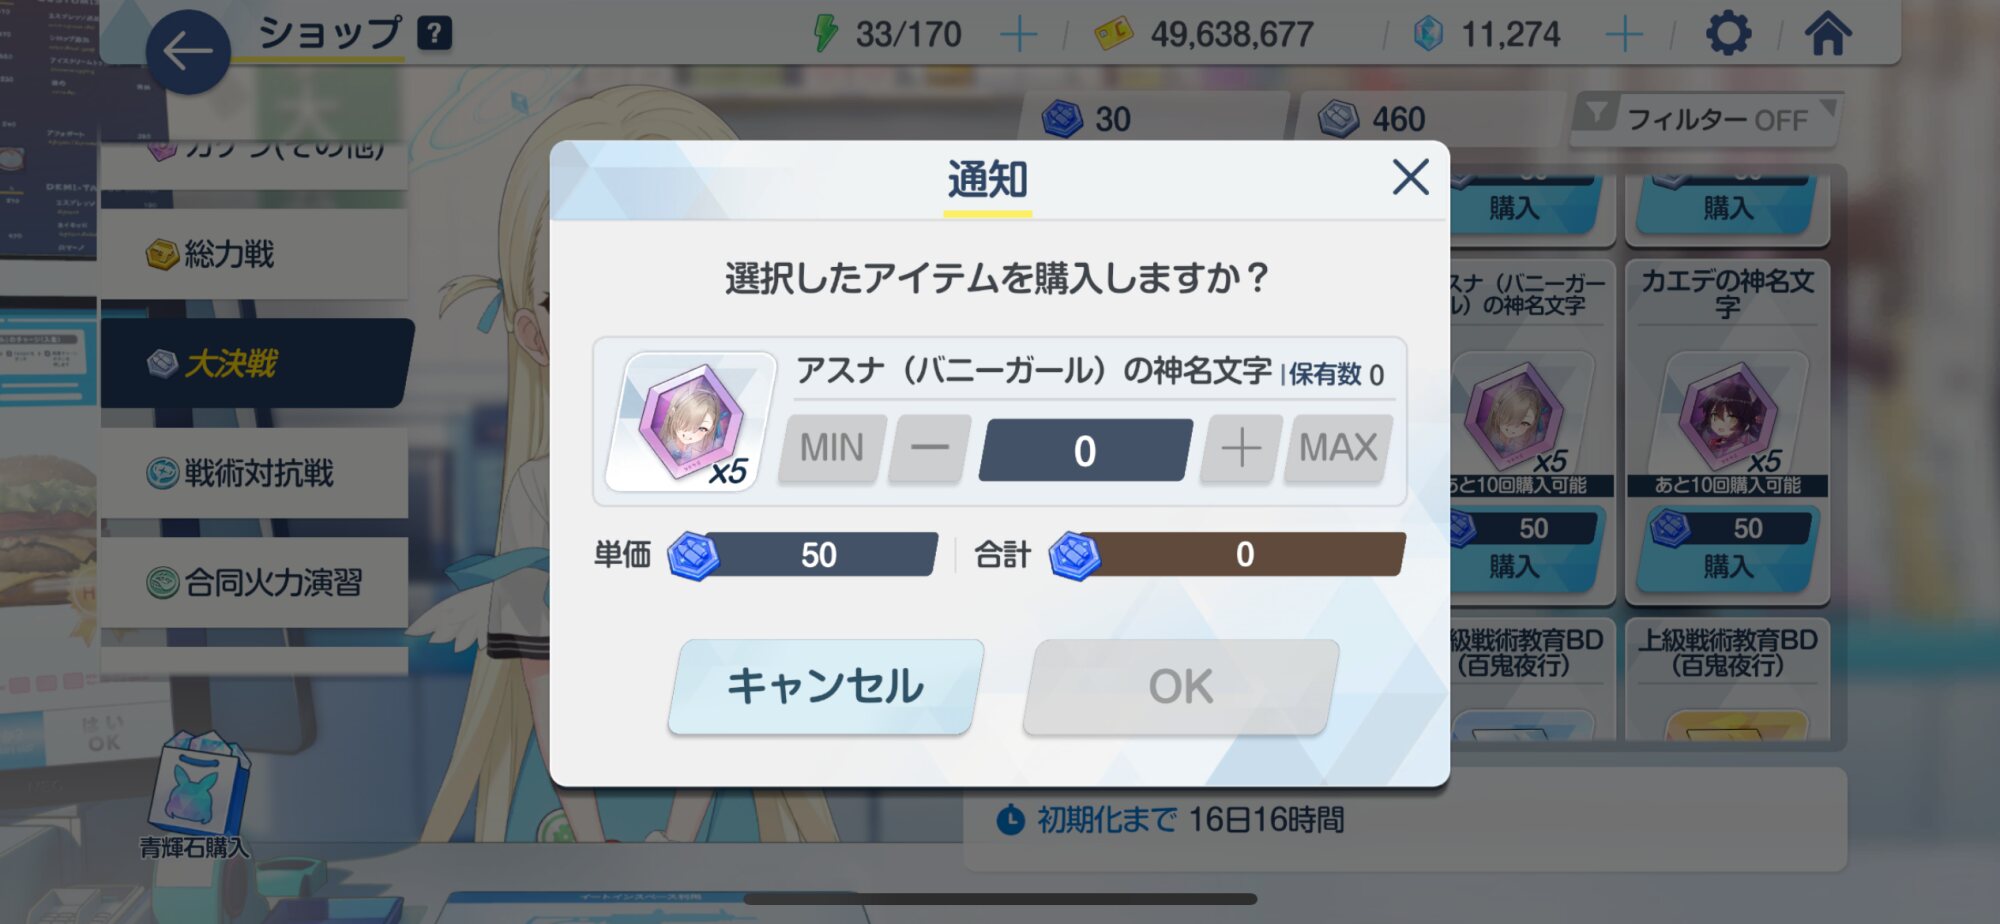2000x924 pixels.
Task: Open the shop help question mark
Action: (x=434, y=33)
